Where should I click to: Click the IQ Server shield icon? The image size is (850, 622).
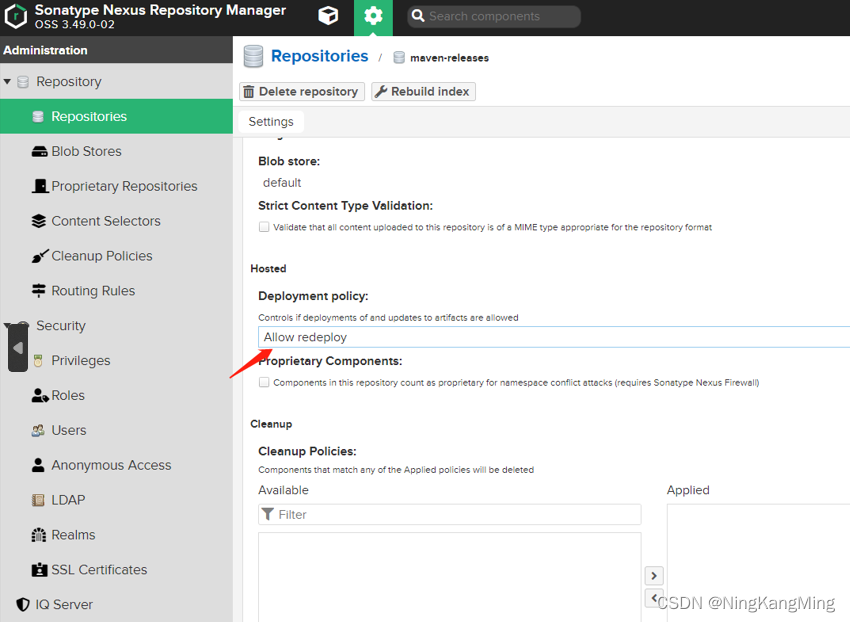23,605
